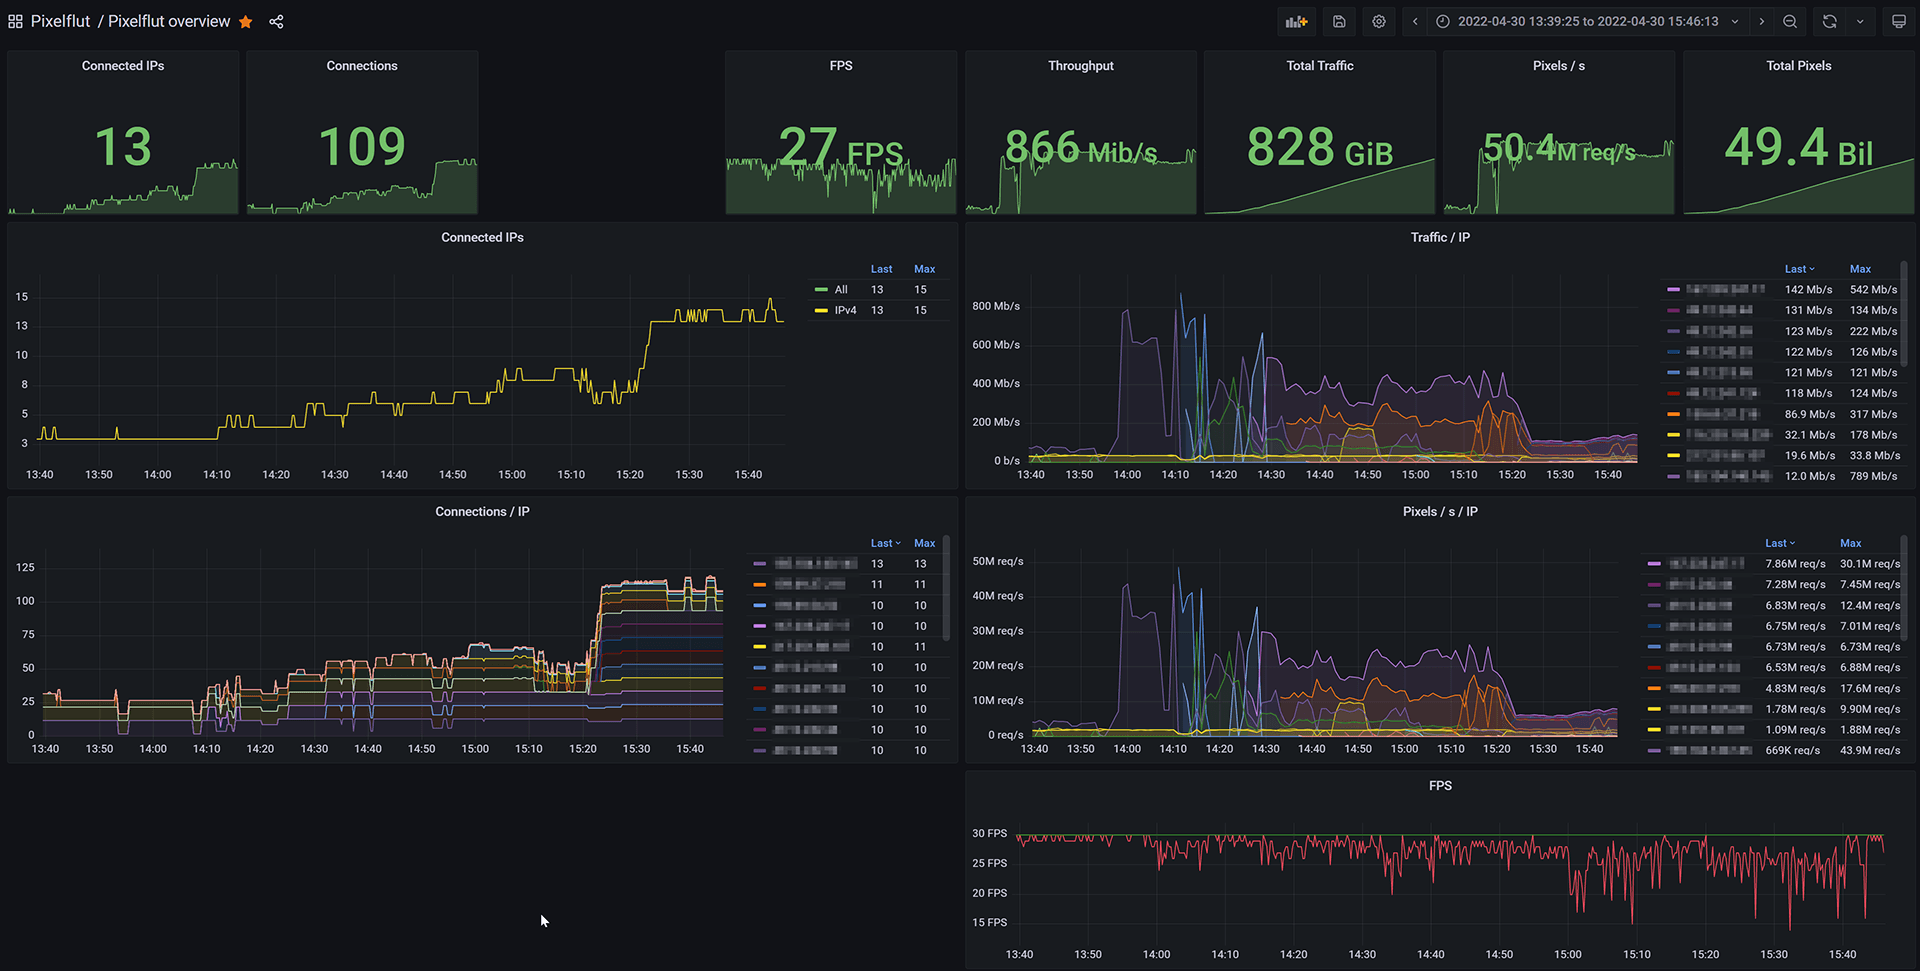
Task: Click the Add panel icon
Action: (1297, 21)
